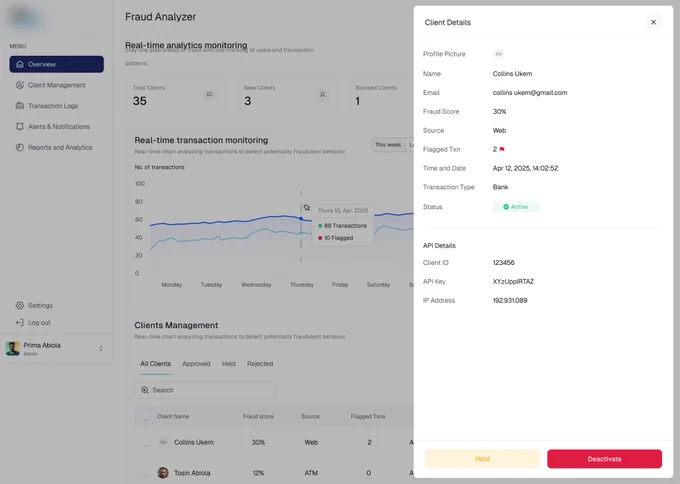
Task: Click the Apr 12, 2025 timestamp value
Action: pos(525,168)
